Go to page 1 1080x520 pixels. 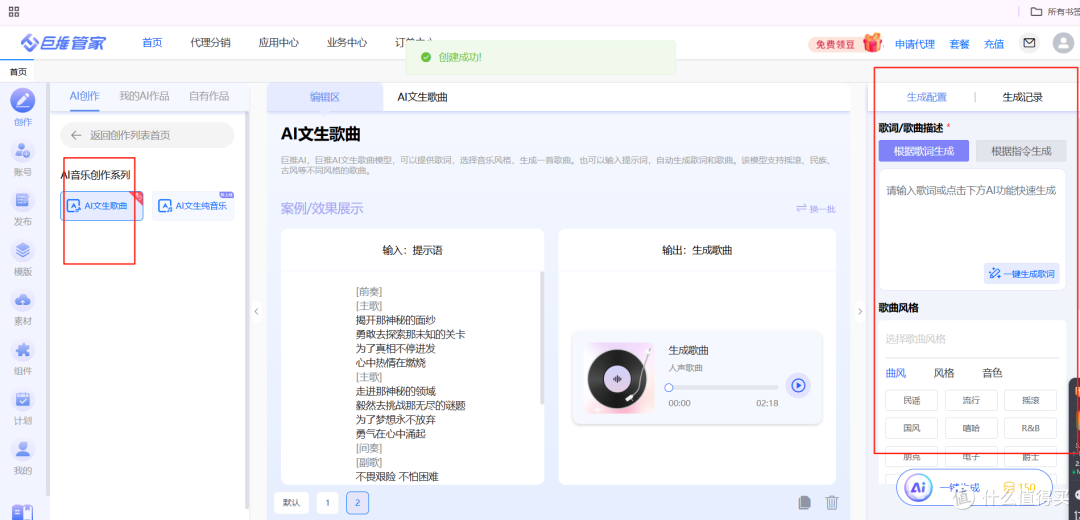click(x=328, y=503)
